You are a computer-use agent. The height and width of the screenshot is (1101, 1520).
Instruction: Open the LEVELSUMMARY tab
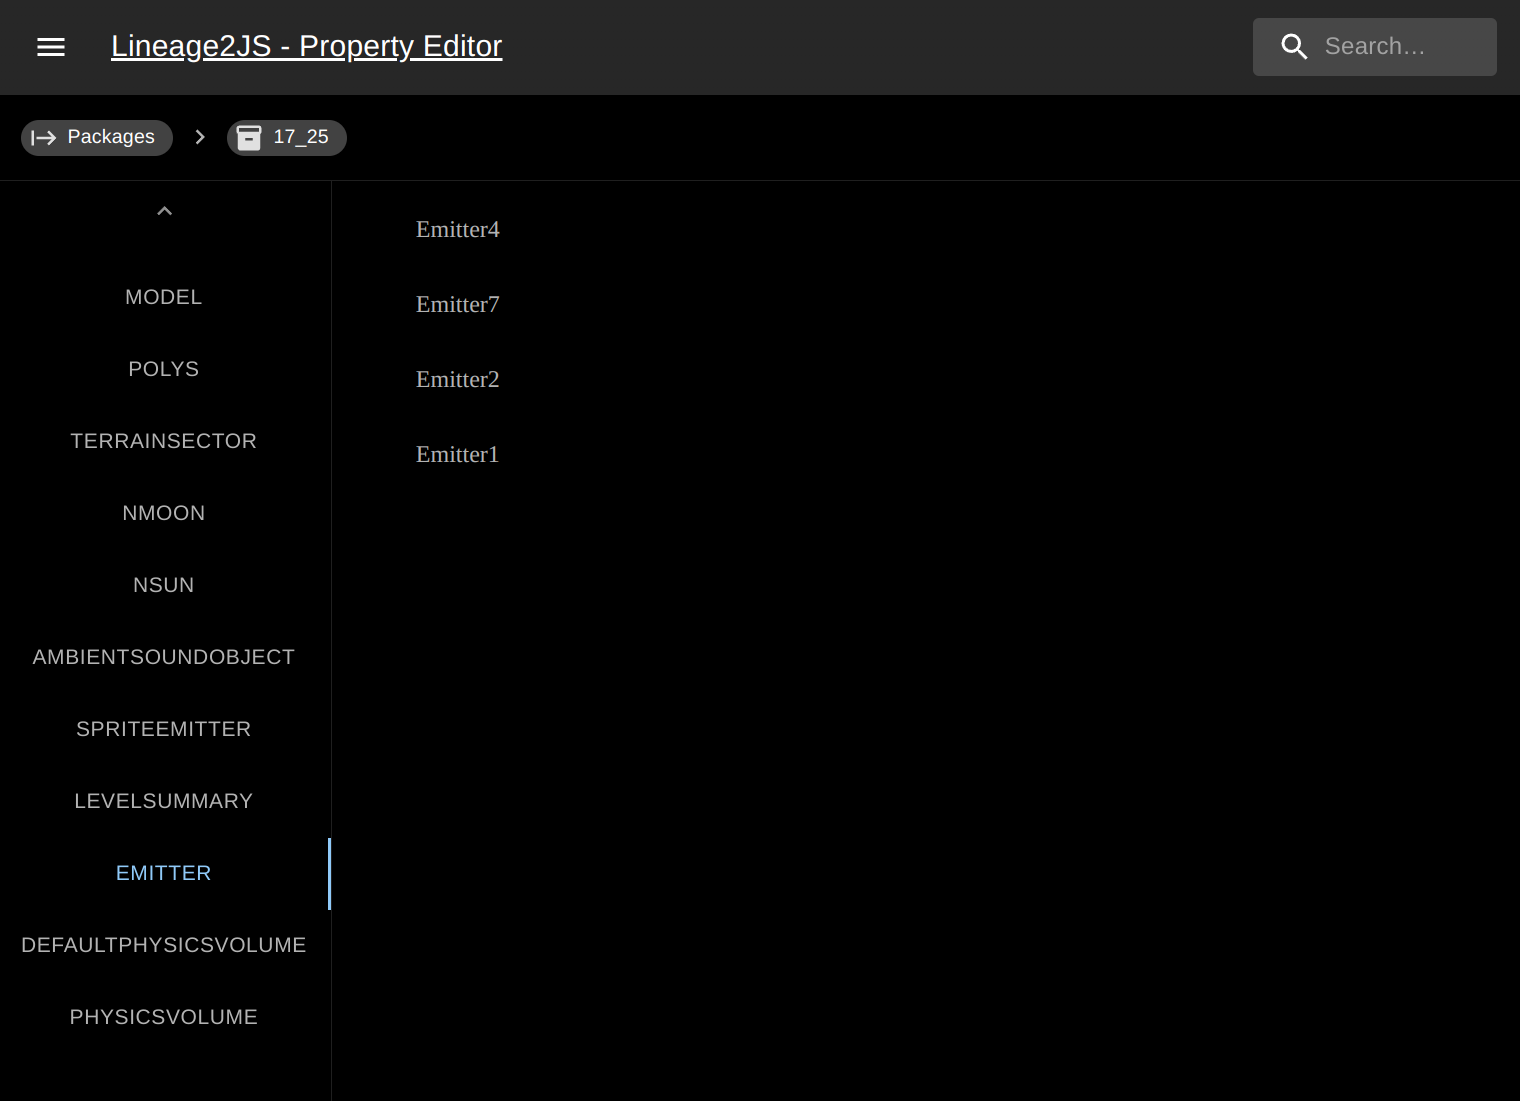164,801
